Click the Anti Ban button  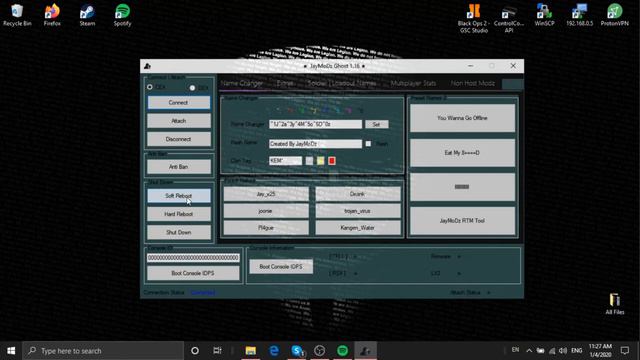[179, 167]
